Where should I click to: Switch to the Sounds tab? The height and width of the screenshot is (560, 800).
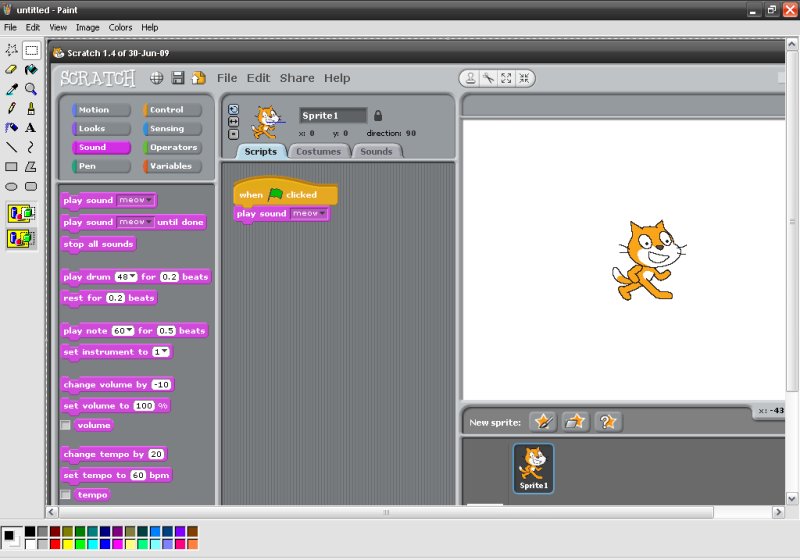[x=377, y=151]
